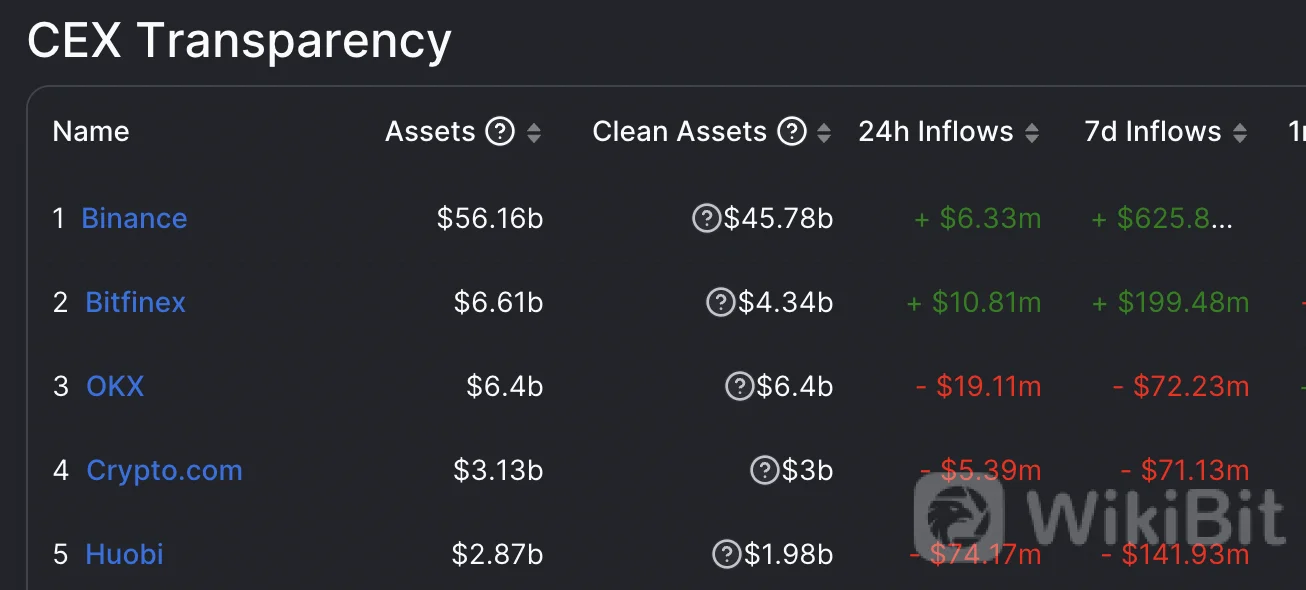Image resolution: width=1306 pixels, height=590 pixels.
Task: Click the 24h Inflows header label
Action: [936, 132]
